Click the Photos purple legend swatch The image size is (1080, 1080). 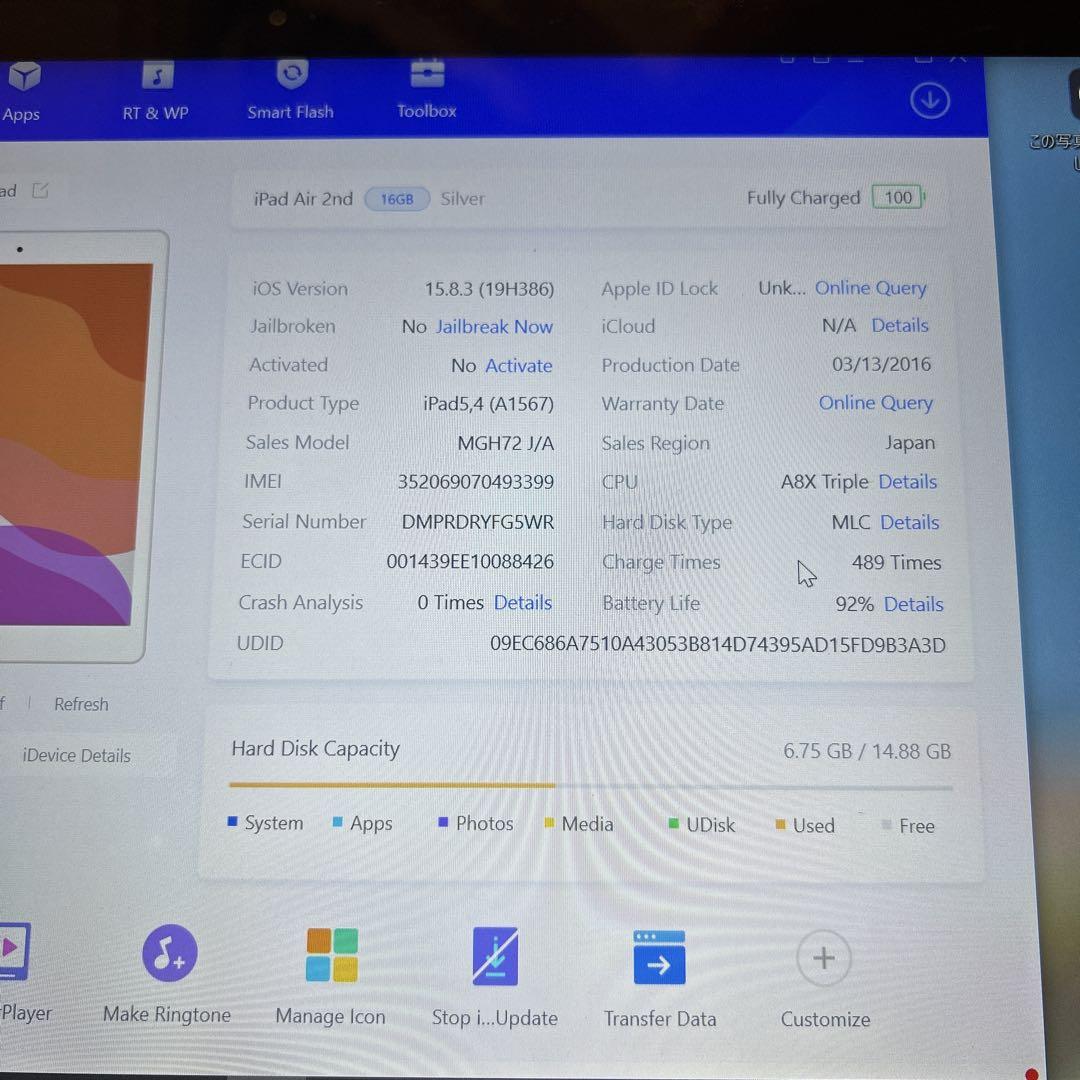[x=444, y=822]
